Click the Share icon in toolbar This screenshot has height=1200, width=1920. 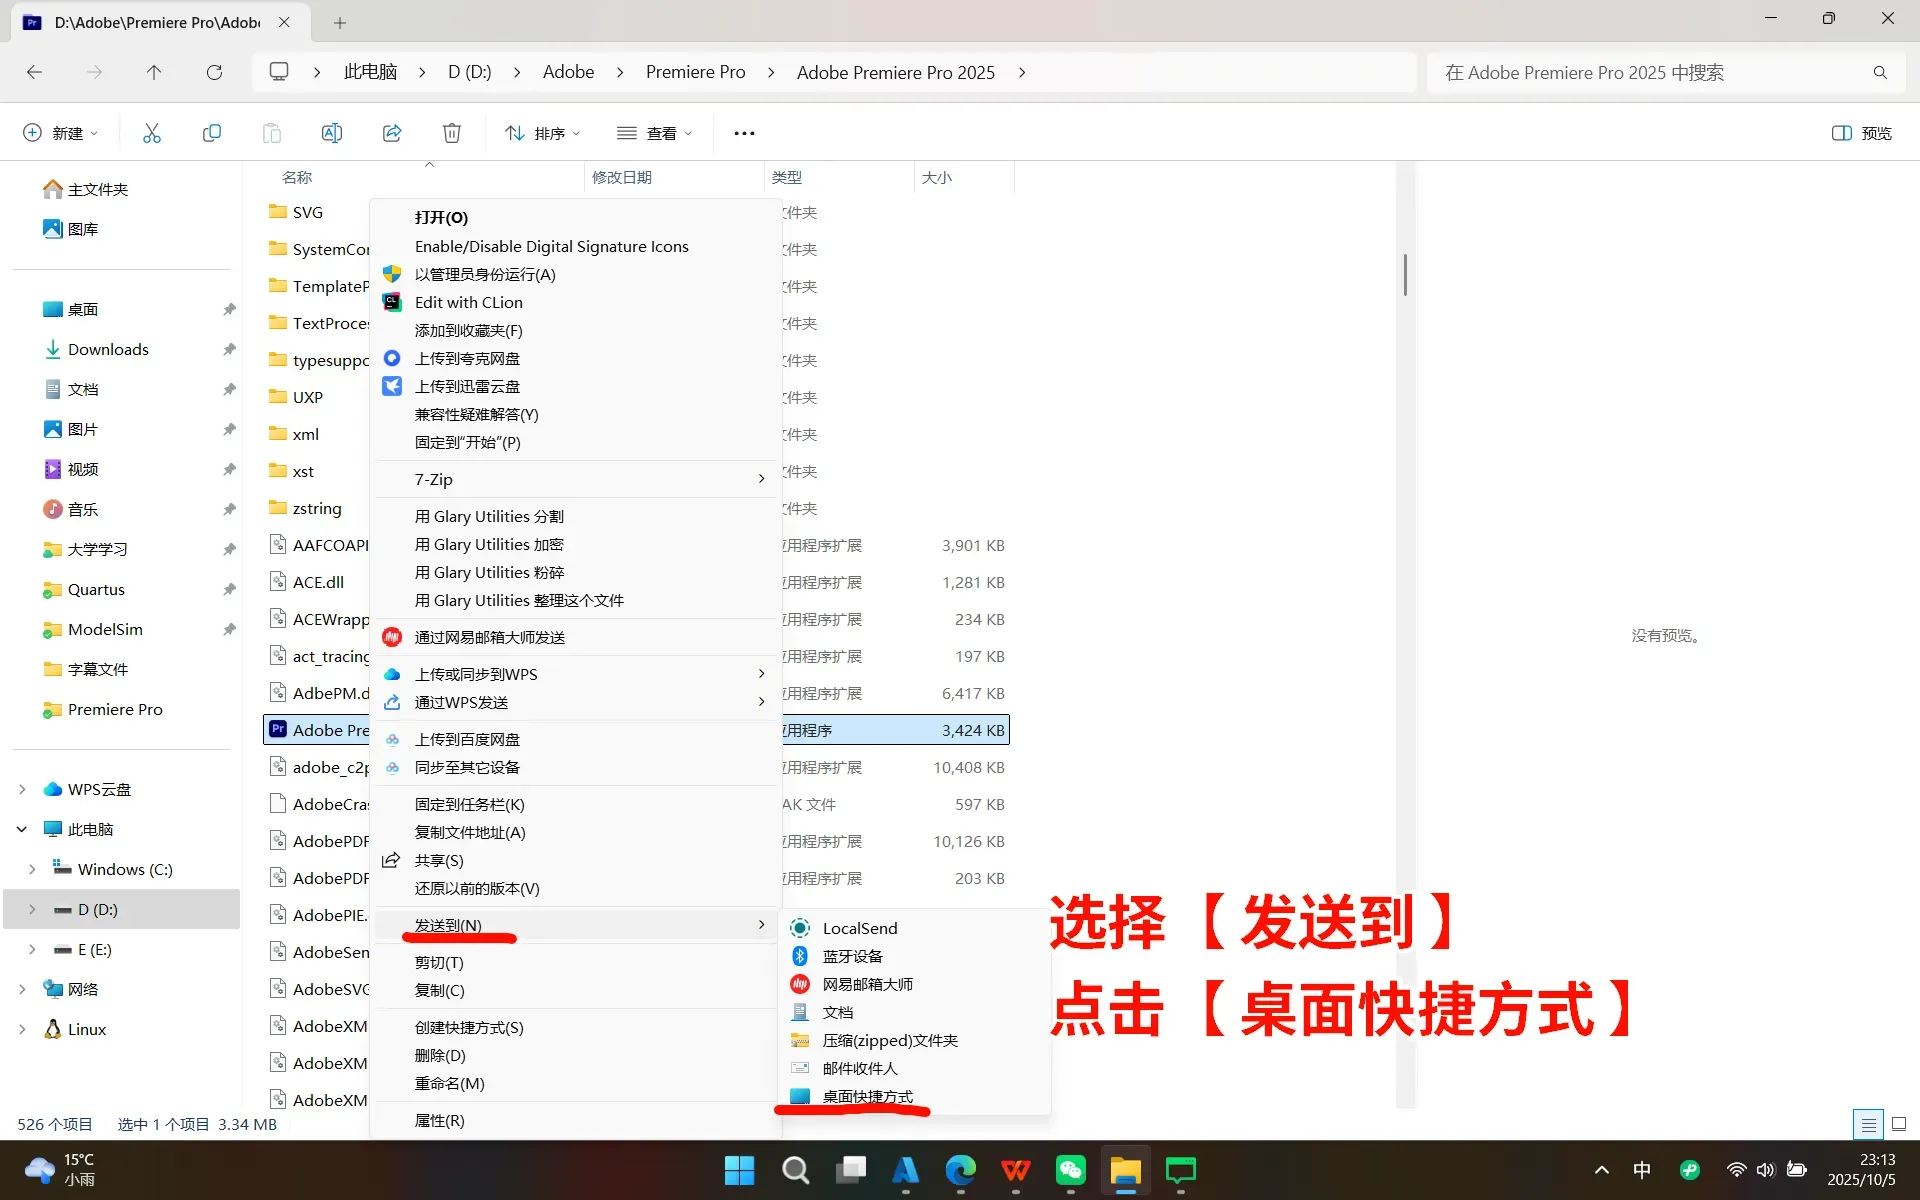(392, 133)
